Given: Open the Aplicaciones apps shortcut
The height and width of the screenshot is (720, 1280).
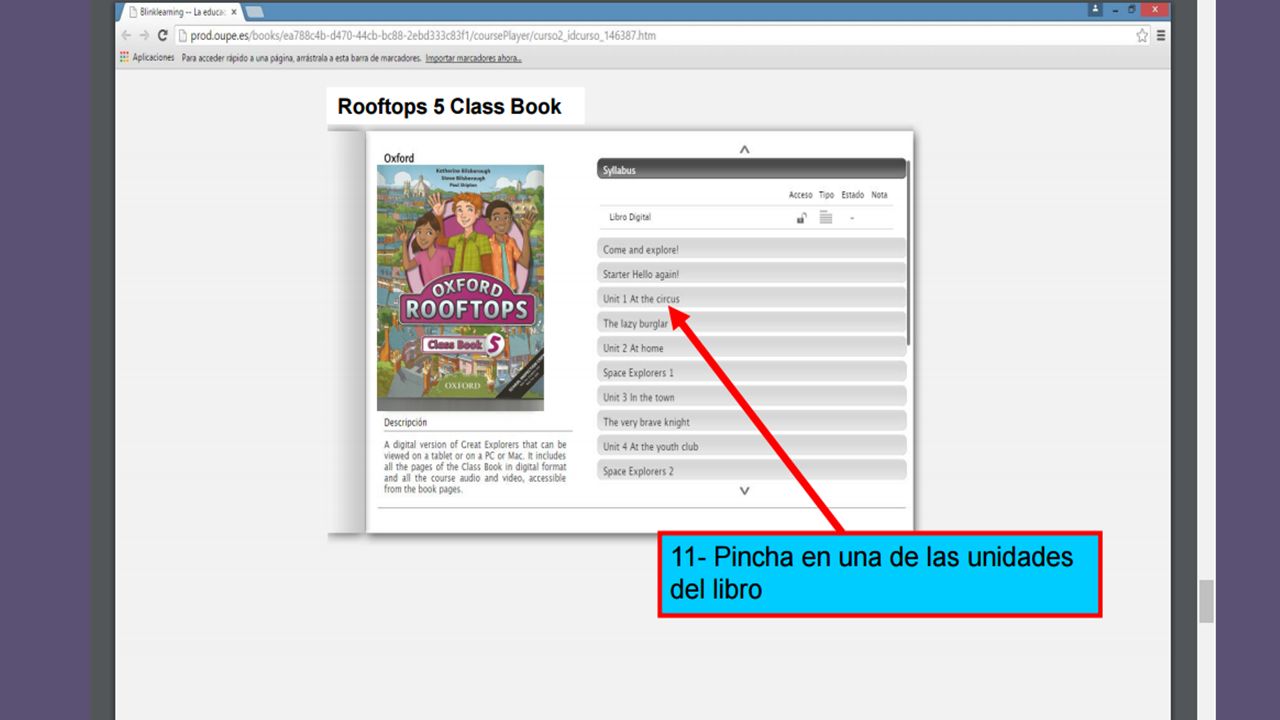Looking at the screenshot, I should point(147,58).
